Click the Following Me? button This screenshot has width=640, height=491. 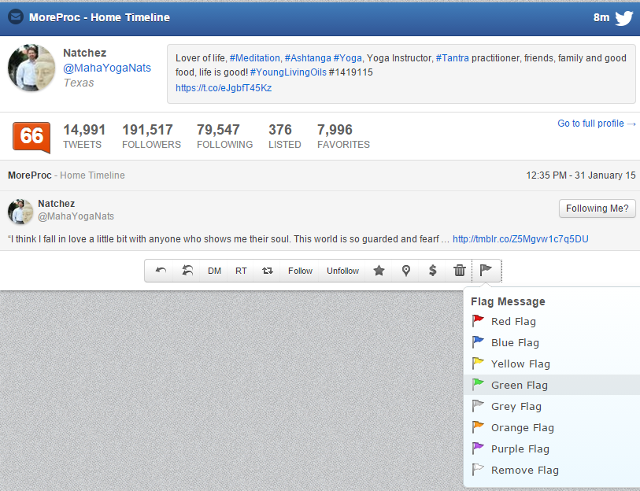click(597, 209)
